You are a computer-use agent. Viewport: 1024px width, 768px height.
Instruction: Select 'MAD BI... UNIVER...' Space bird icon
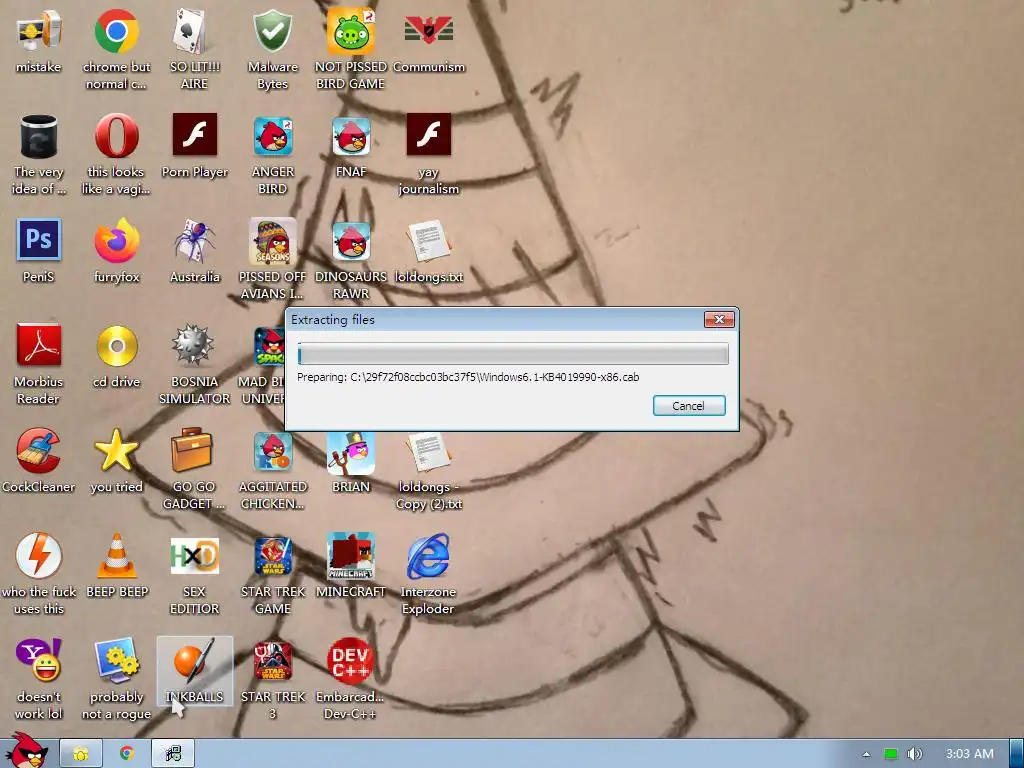point(268,346)
